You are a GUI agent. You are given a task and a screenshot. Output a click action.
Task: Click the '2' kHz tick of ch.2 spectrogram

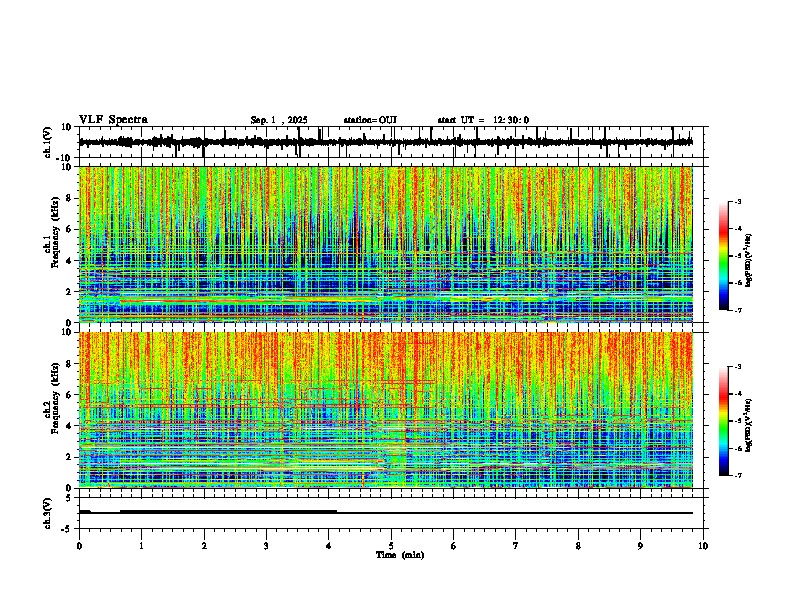(x=70, y=457)
